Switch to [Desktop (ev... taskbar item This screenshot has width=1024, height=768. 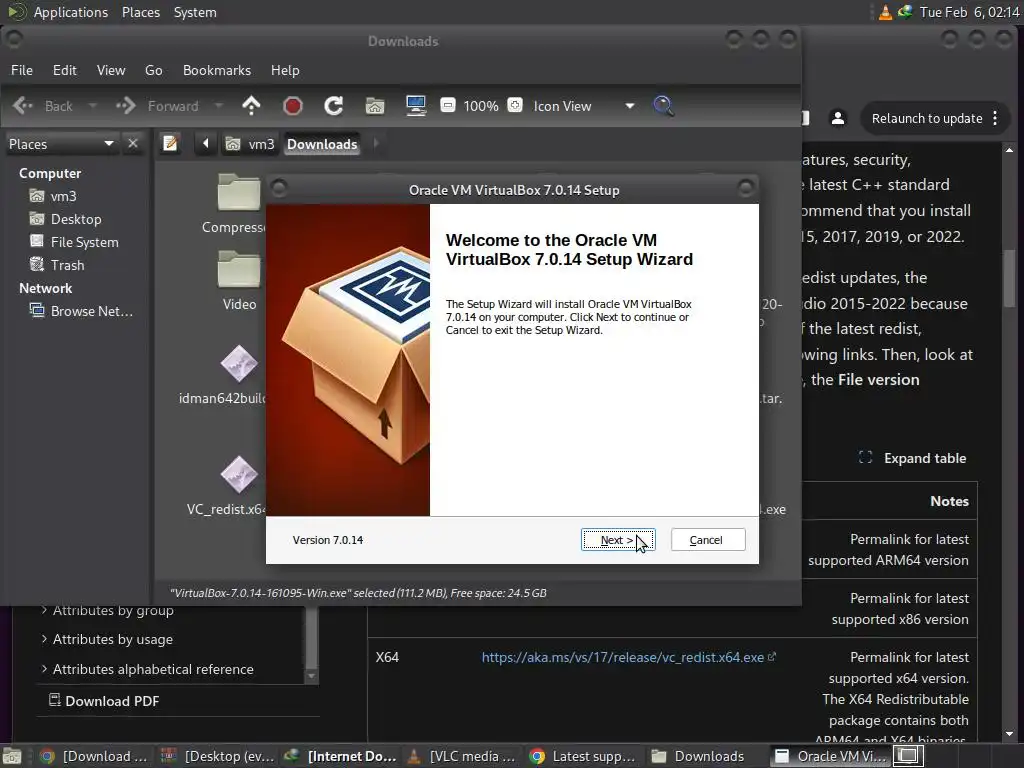pos(217,756)
